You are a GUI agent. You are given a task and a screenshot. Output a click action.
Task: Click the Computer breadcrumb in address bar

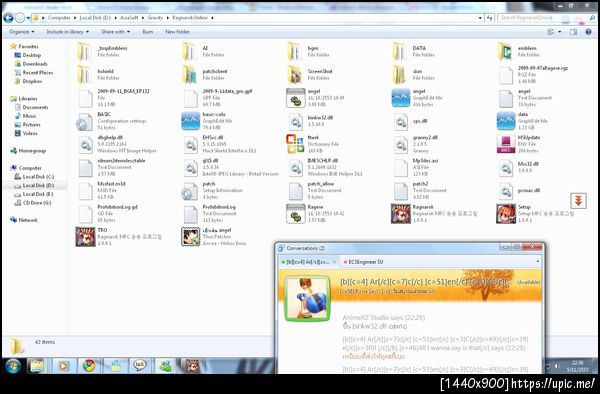(59, 18)
